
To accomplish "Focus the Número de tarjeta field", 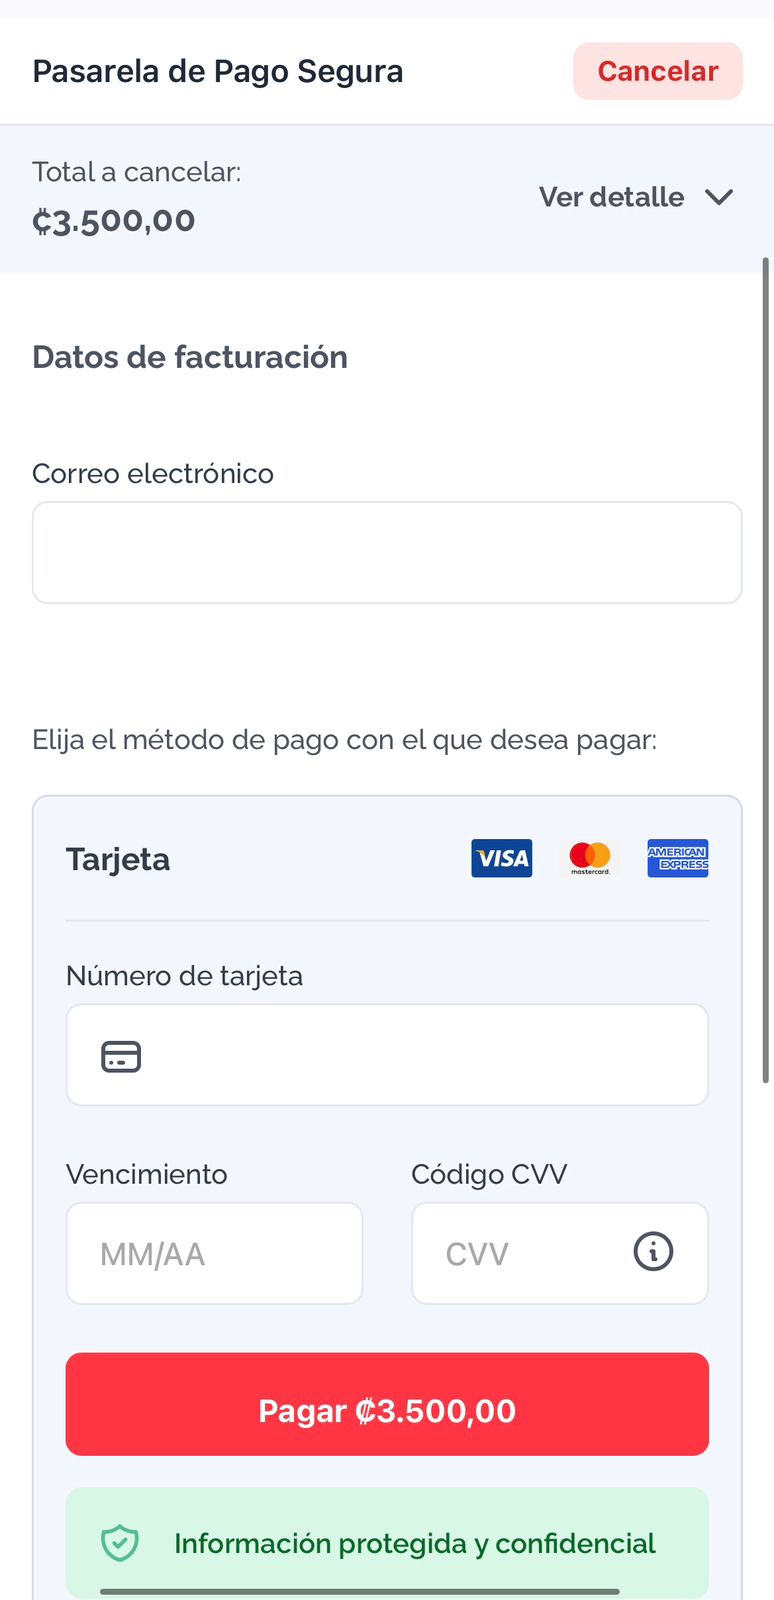I will click(x=420, y=1056).
